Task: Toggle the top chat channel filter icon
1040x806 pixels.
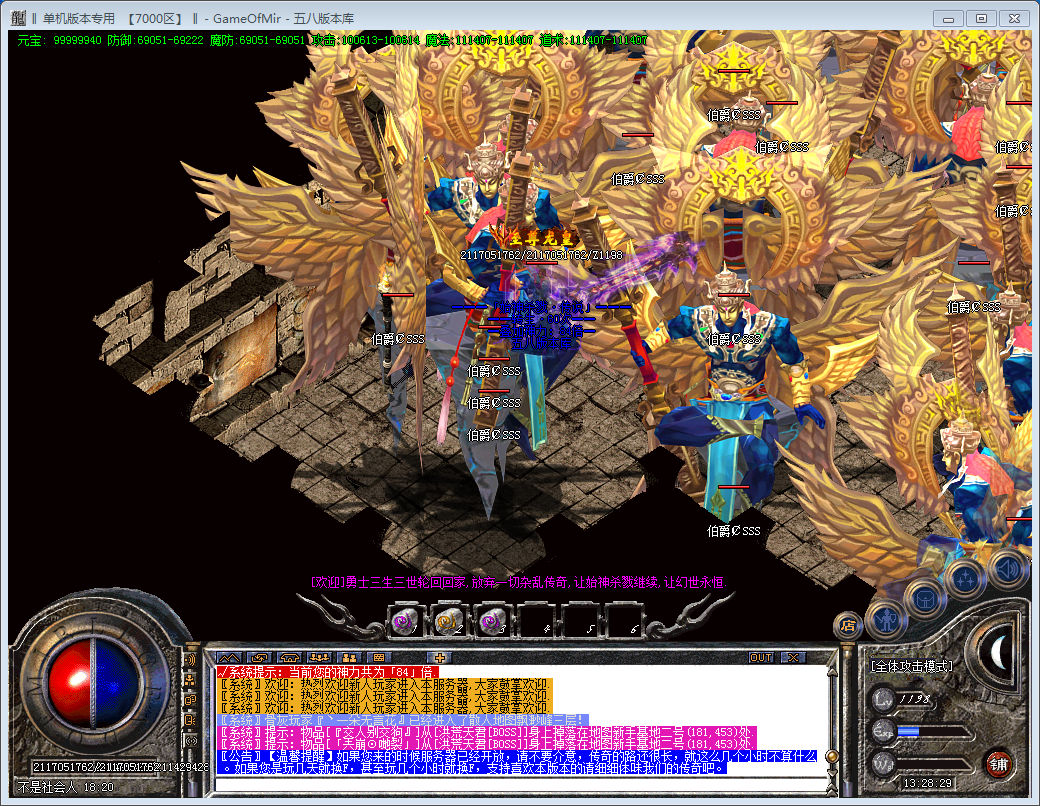Action: (190, 661)
